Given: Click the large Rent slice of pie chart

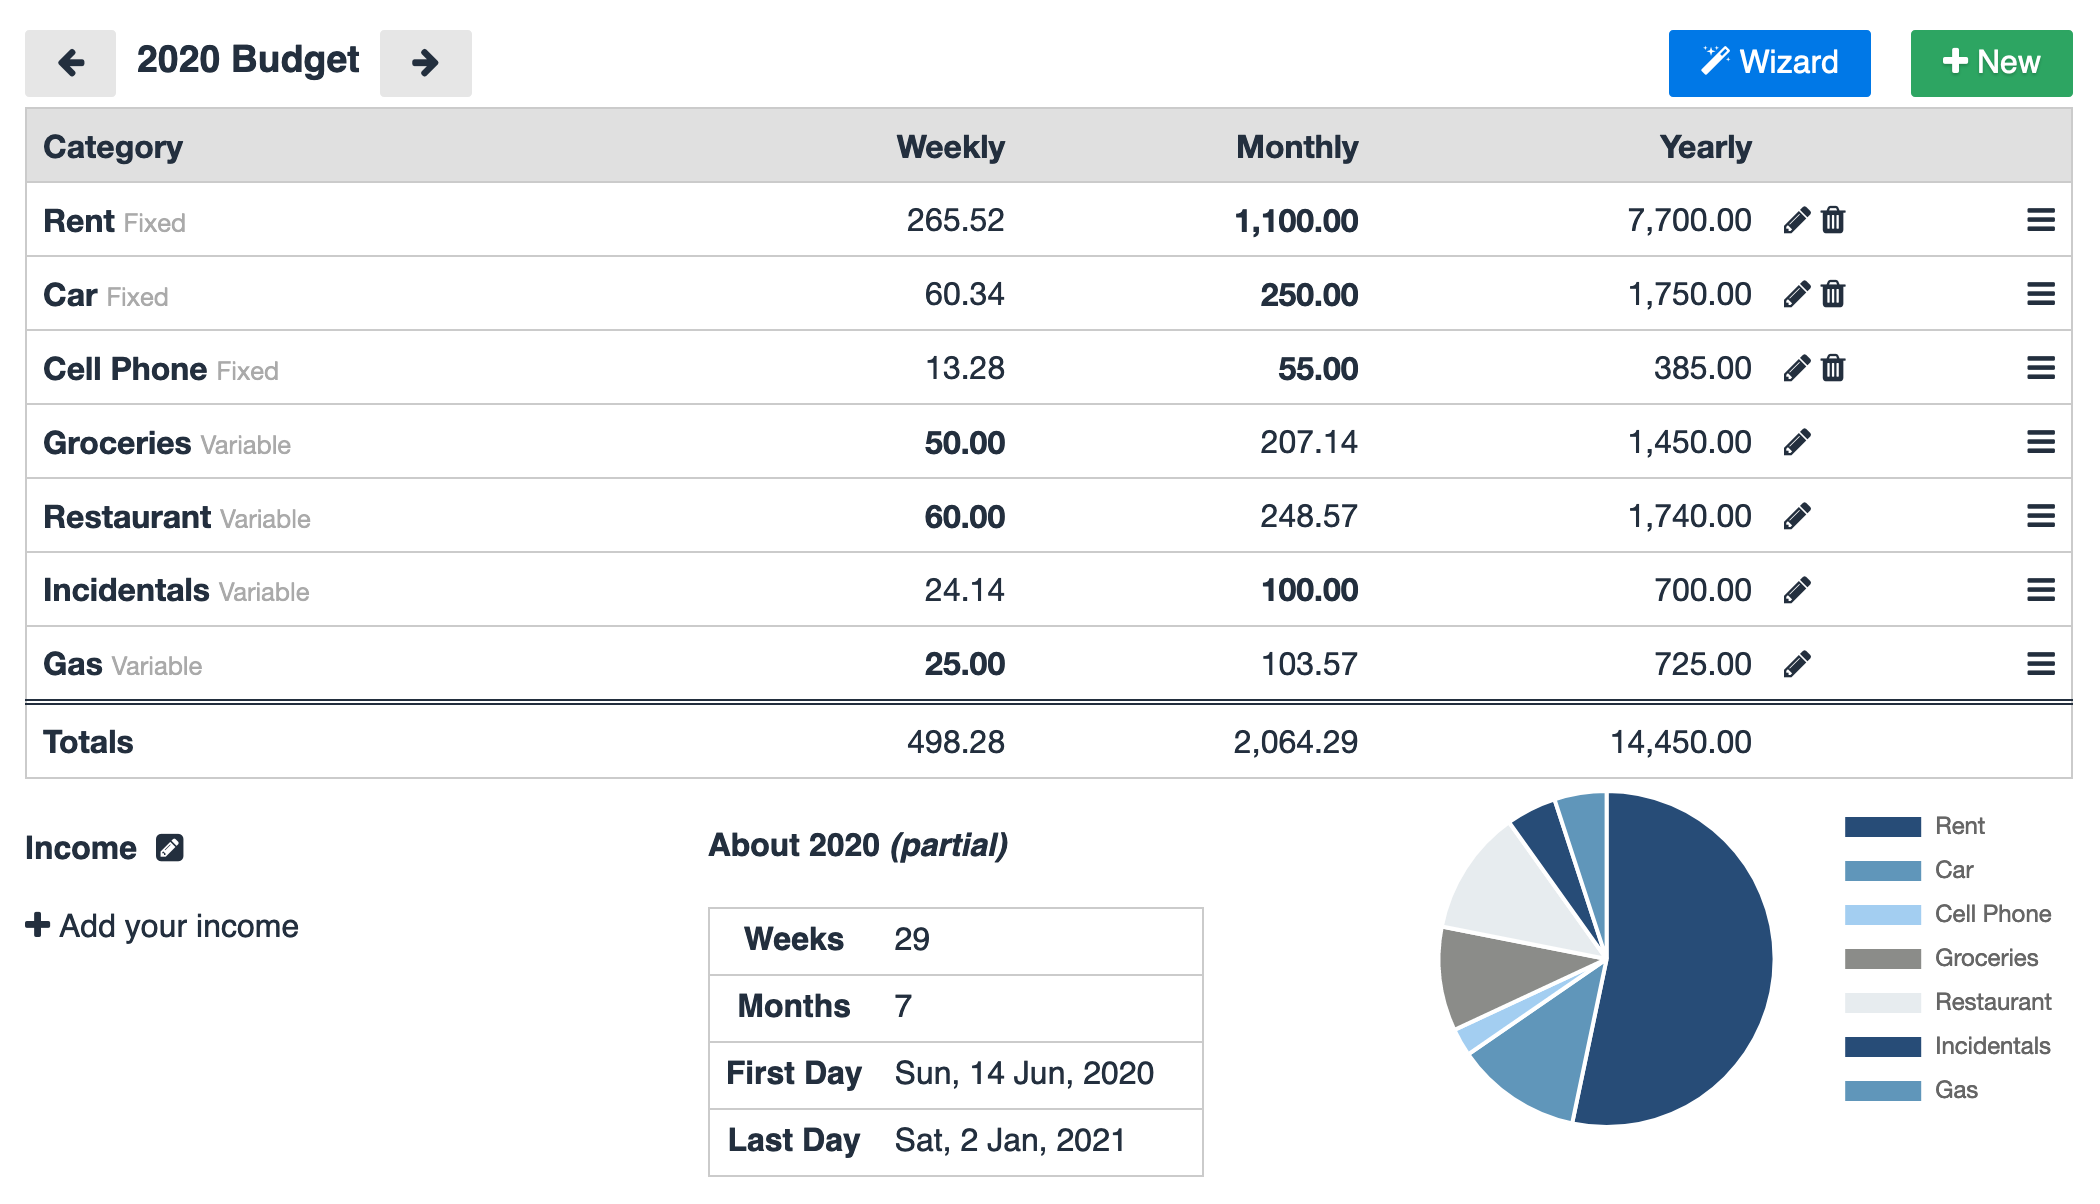Looking at the screenshot, I should coord(1690,960).
